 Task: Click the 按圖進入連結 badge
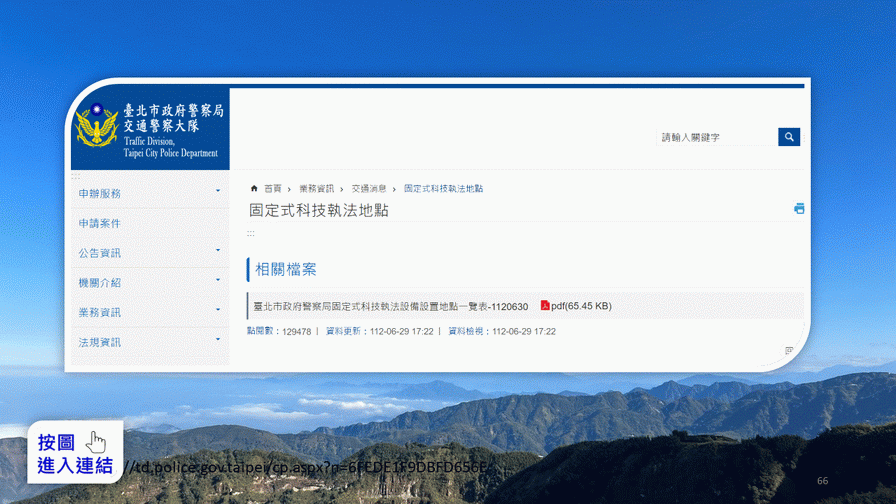pos(74,453)
